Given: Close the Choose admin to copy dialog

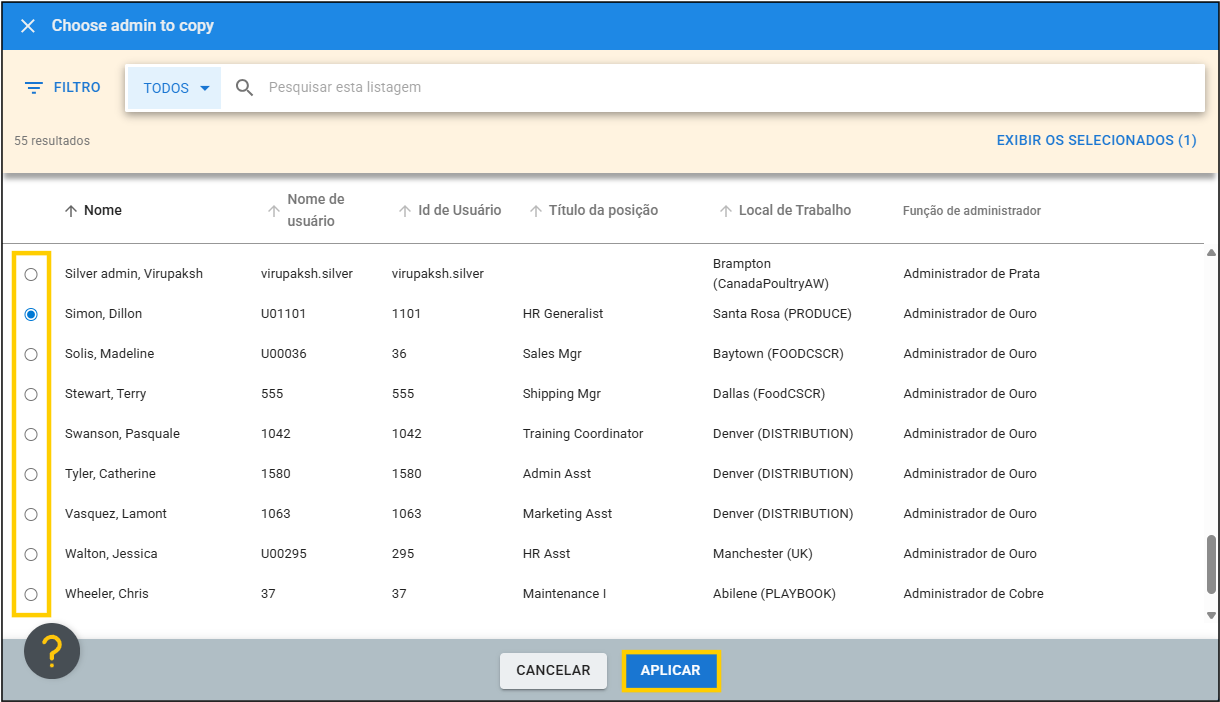Looking at the screenshot, I should [28, 26].
